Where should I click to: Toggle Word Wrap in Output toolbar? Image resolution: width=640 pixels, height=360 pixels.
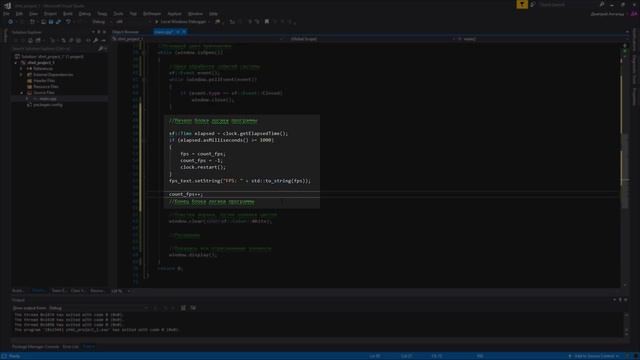tap(193, 308)
